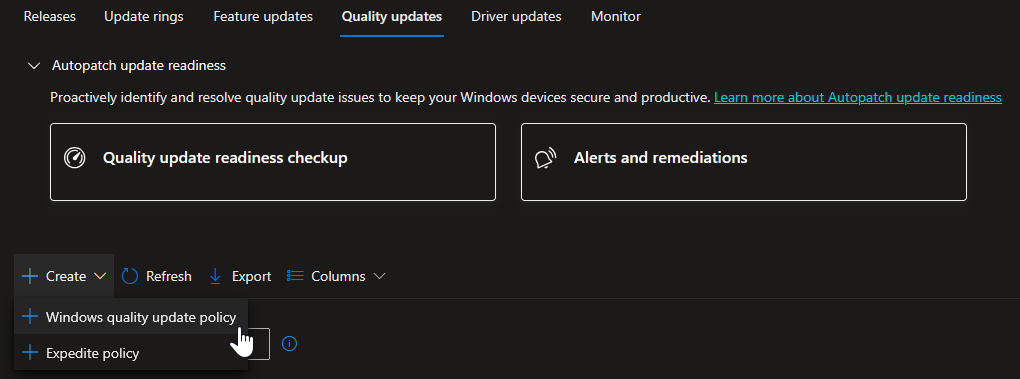Click the gauge icon on readiness checkup card
Screen dimensions: 1020x379
click(75, 158)
